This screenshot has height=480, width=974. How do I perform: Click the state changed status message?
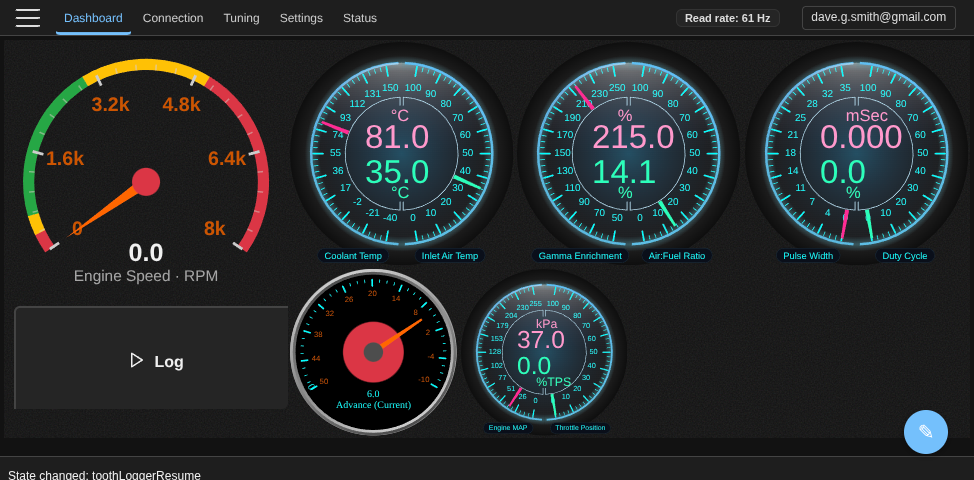pos(105,475)
